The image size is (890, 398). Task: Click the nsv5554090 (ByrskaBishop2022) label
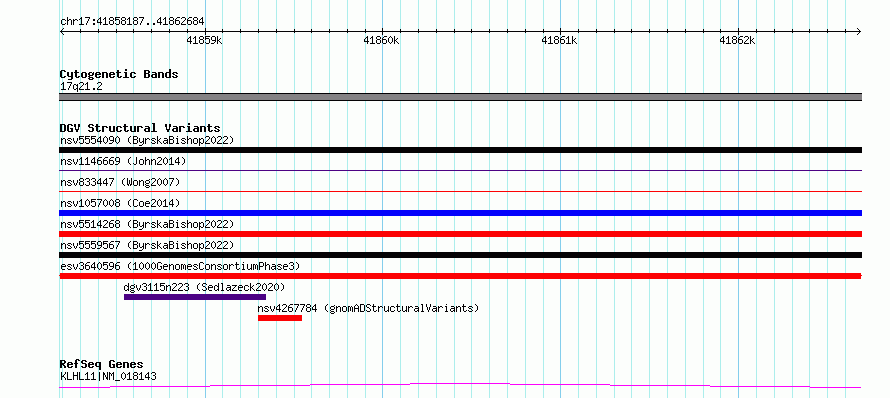coord(147,140)
